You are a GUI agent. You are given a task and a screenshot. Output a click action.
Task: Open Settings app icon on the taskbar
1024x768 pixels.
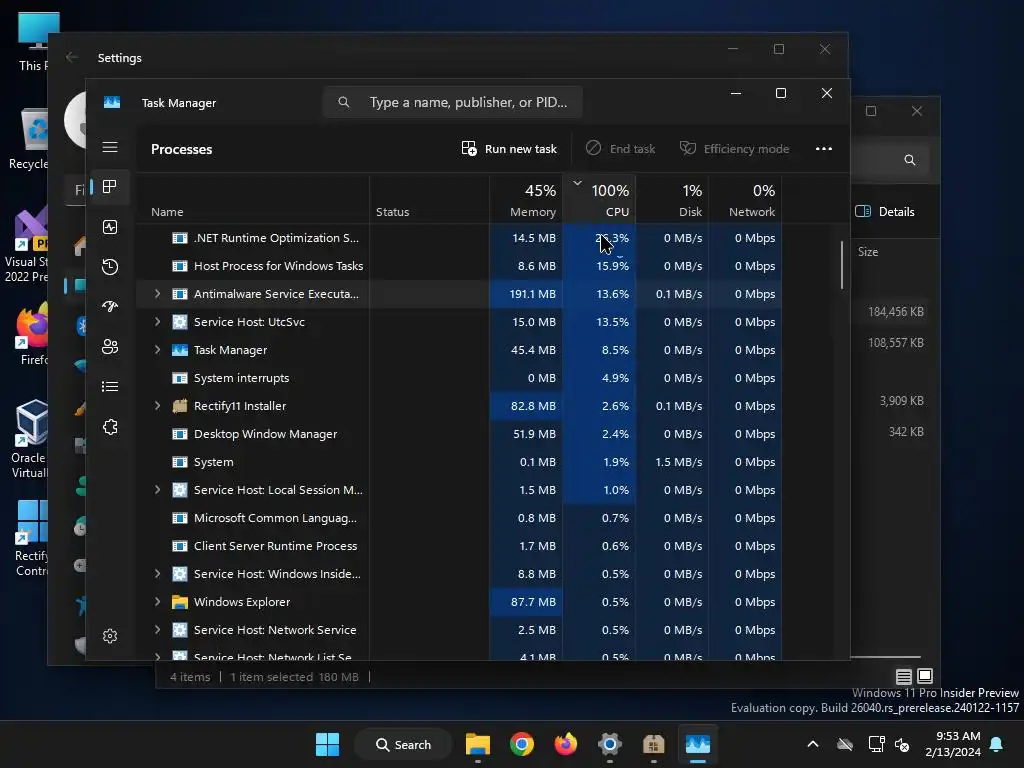click(x=609, y=744)
